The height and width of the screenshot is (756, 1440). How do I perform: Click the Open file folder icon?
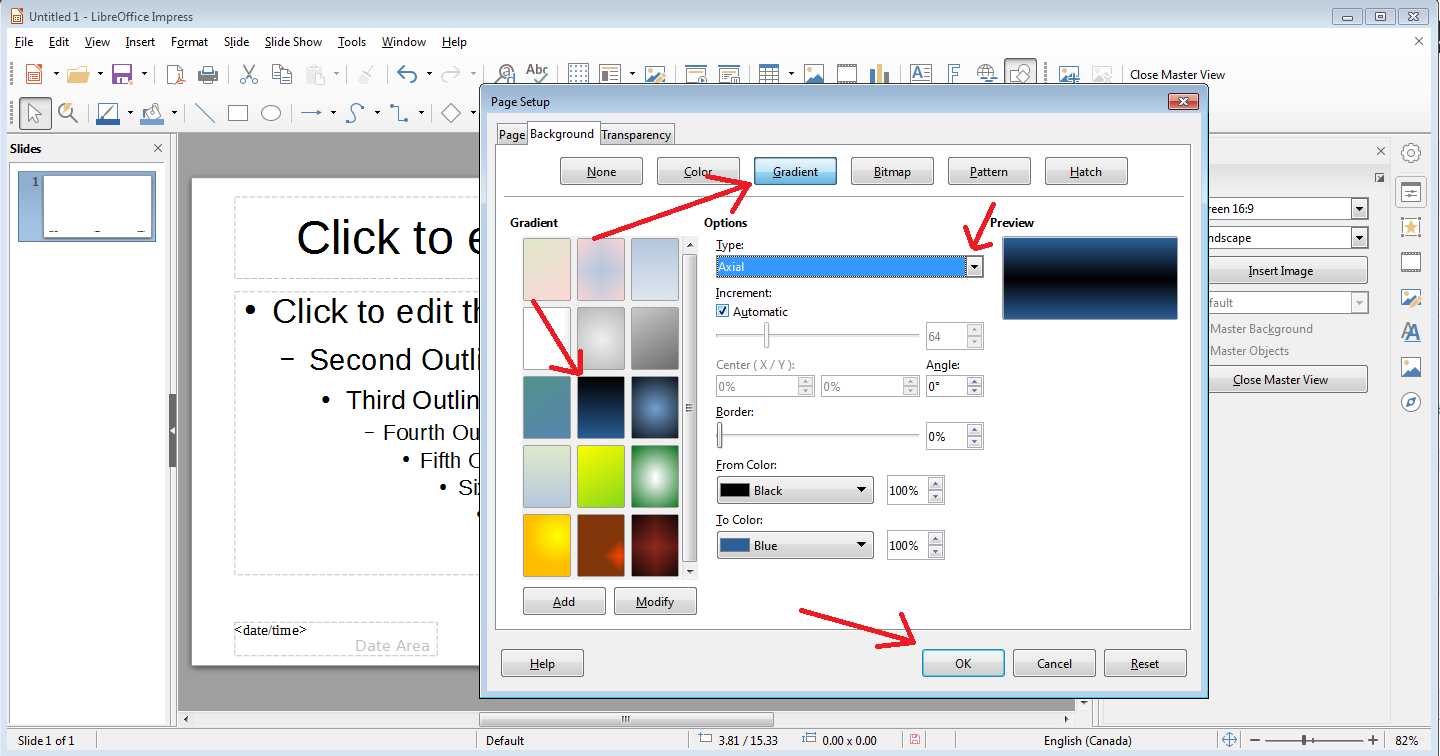point(79,74)
